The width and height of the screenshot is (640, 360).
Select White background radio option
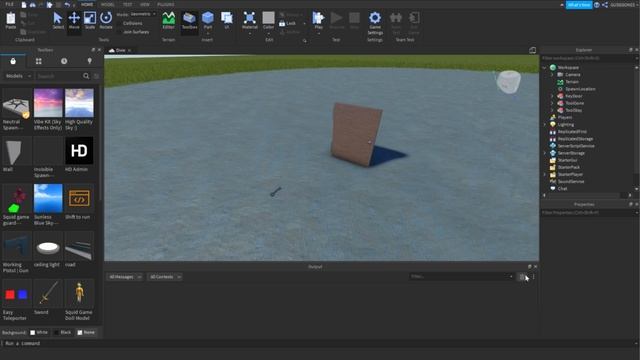point(39,332)
